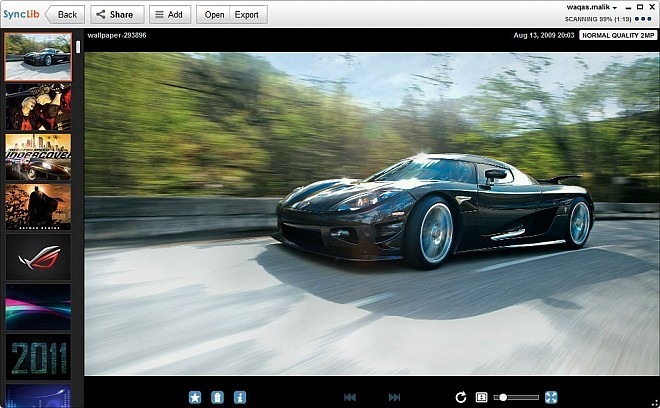Screen dimensions: 660x408
Task: Click the Open button
Action: (214, 15)
